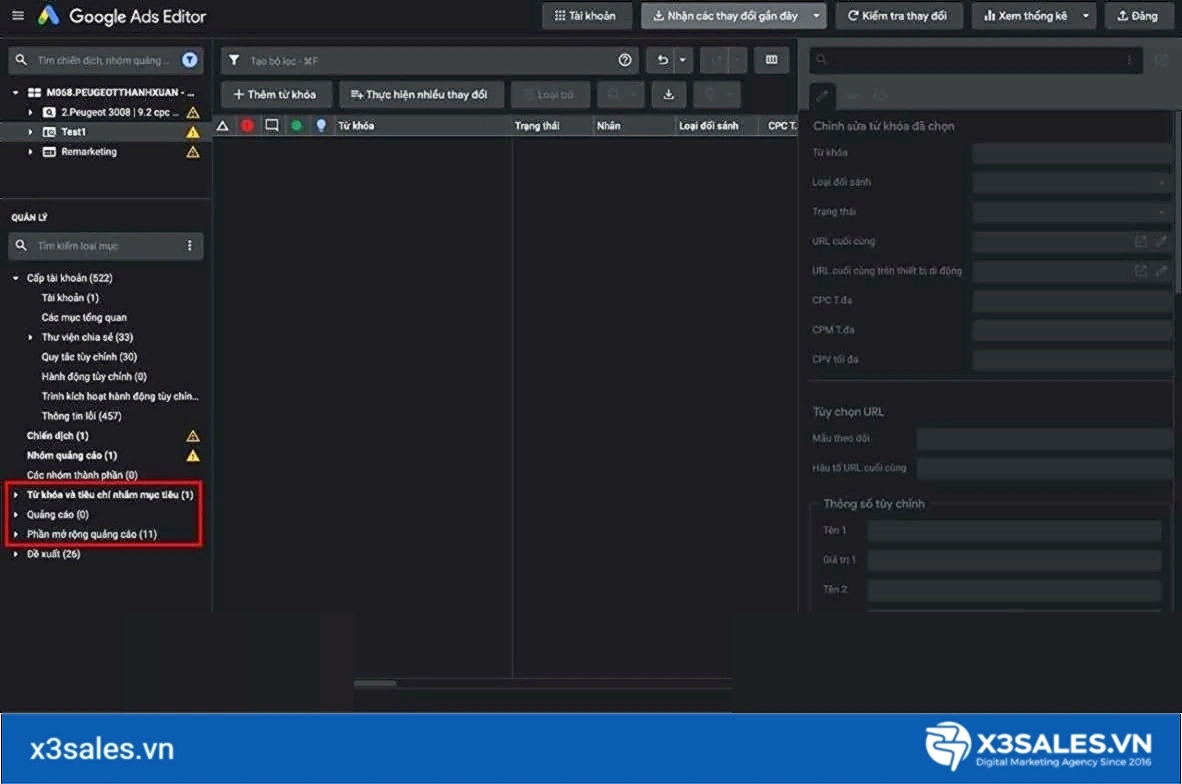Open the hamburger main menu
1182x784 pixels.
18,15
